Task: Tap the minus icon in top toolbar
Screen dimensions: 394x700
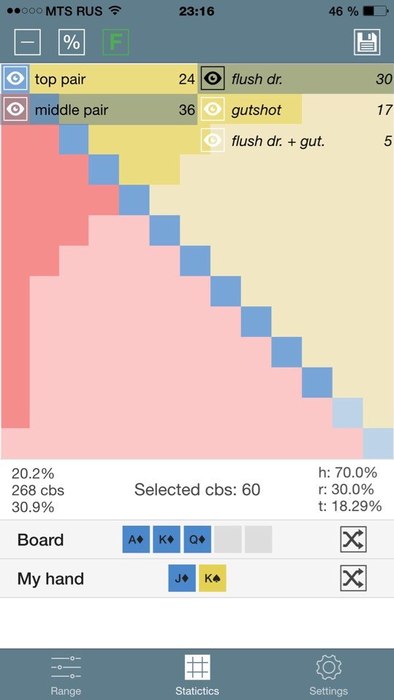Action: click(27, 42)
